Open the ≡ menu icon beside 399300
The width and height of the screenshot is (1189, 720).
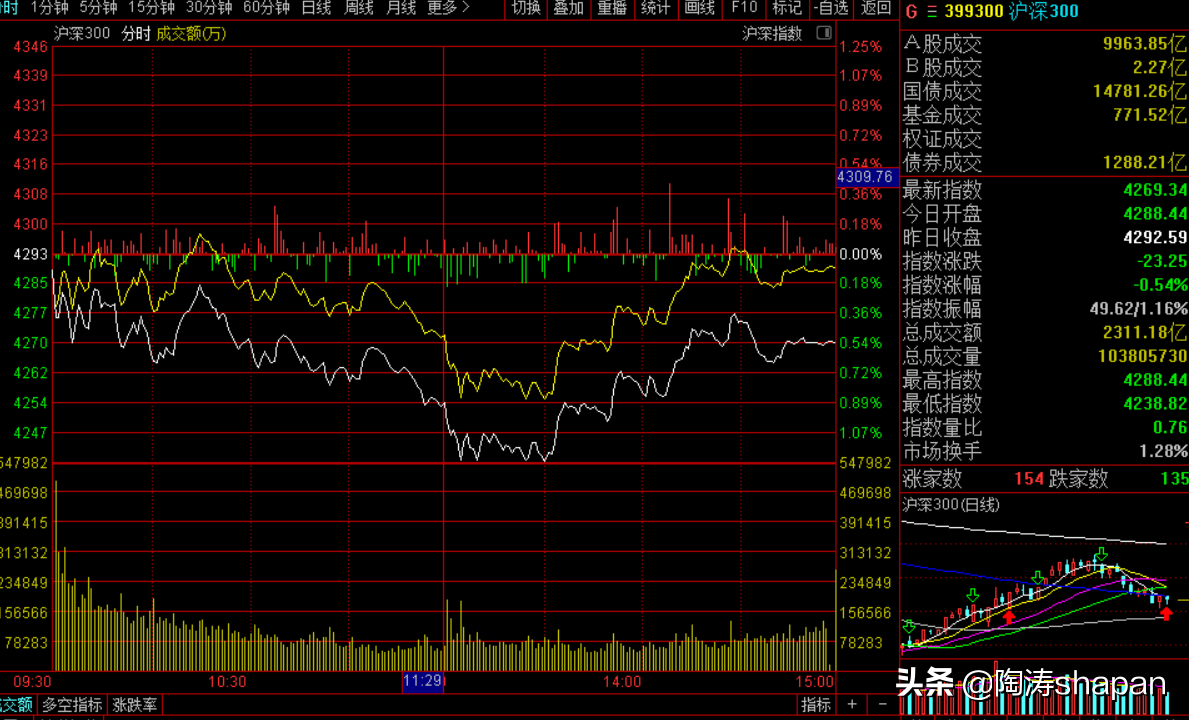pos(931,11)
